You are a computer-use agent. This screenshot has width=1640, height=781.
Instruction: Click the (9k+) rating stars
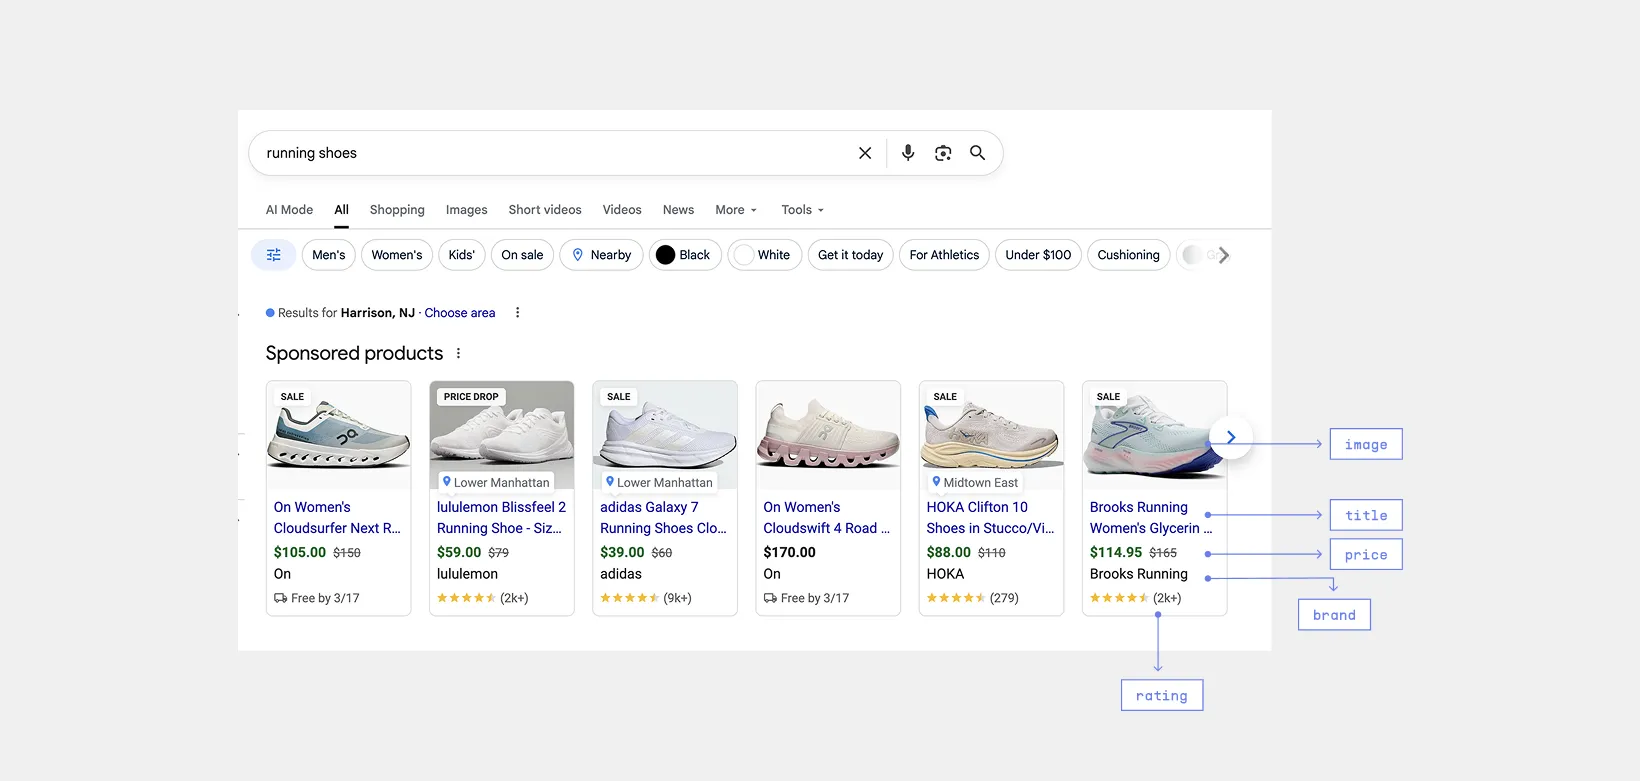[646, 598]
